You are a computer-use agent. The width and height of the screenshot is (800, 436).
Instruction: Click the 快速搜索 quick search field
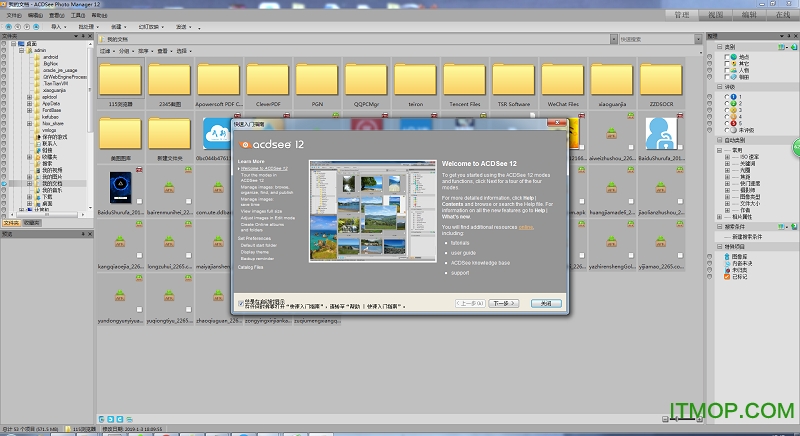[x=657, y=39]
